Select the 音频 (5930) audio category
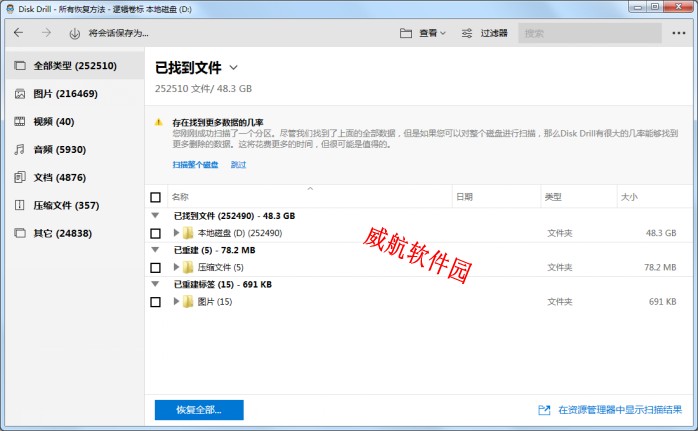Image resolution: width=698 pixels, height=431 pixels. (x=57, y=150)
